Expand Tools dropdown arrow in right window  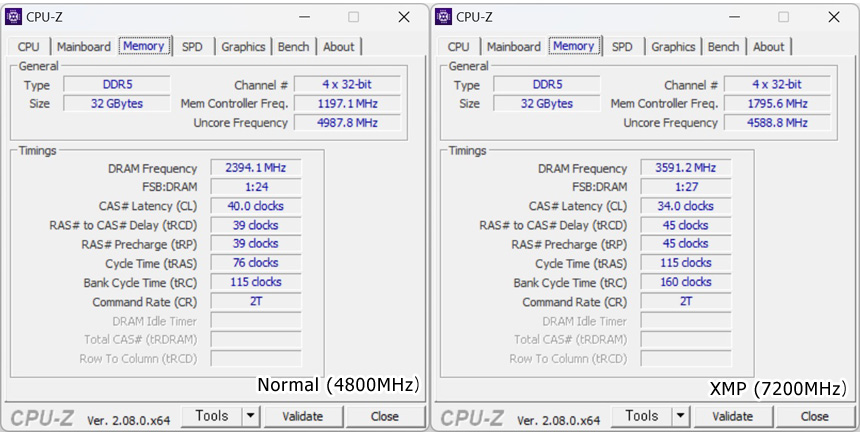pyautogui.click(x=681, y=416)
